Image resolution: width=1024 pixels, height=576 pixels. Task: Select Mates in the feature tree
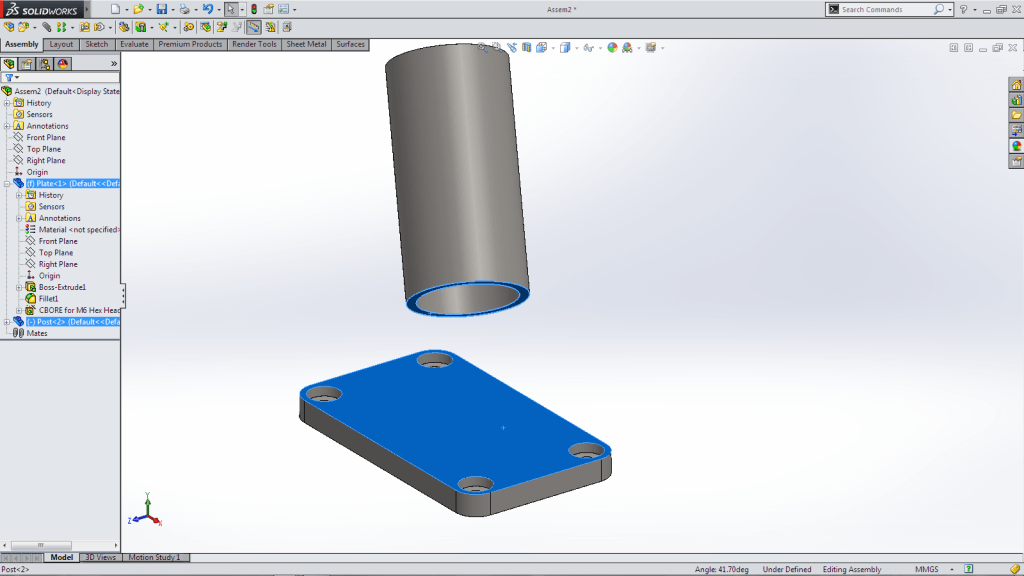tap(36, 333)
